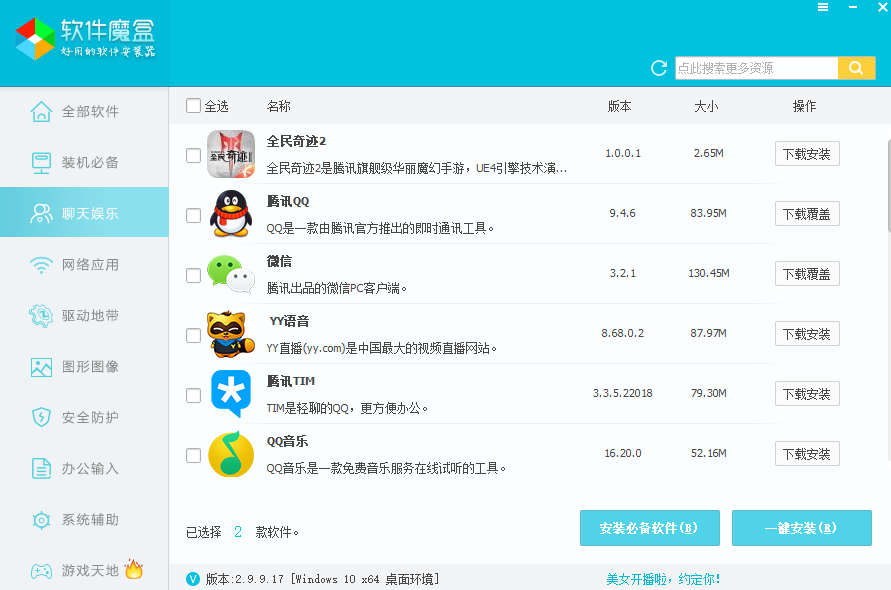891x590 pixels.
Task: Click the 办公输入 document icon
Action: pos(41,469)
